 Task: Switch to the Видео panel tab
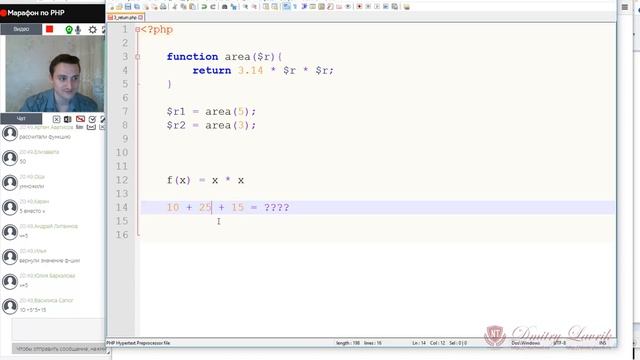pos(21,29)
